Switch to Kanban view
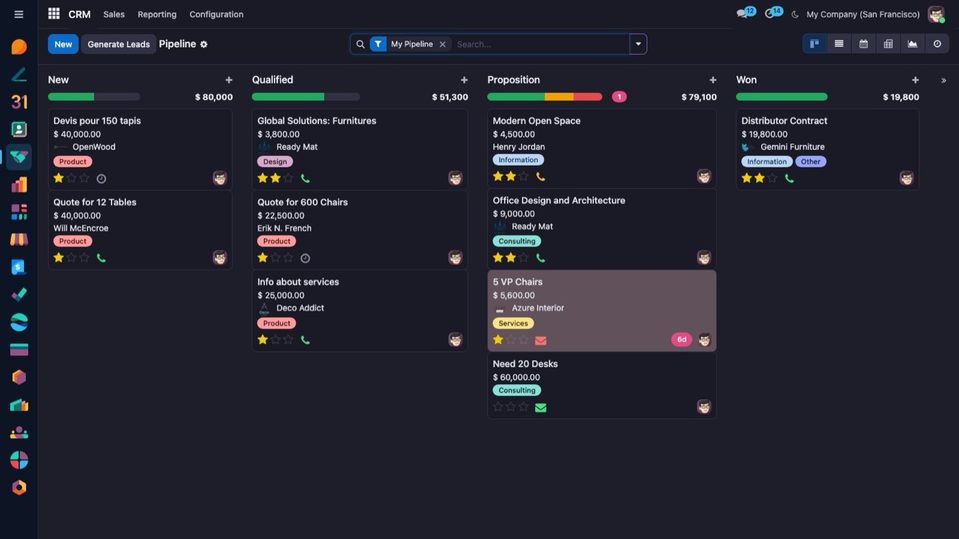This screenshot has width=959, height=539. (815, 44)
